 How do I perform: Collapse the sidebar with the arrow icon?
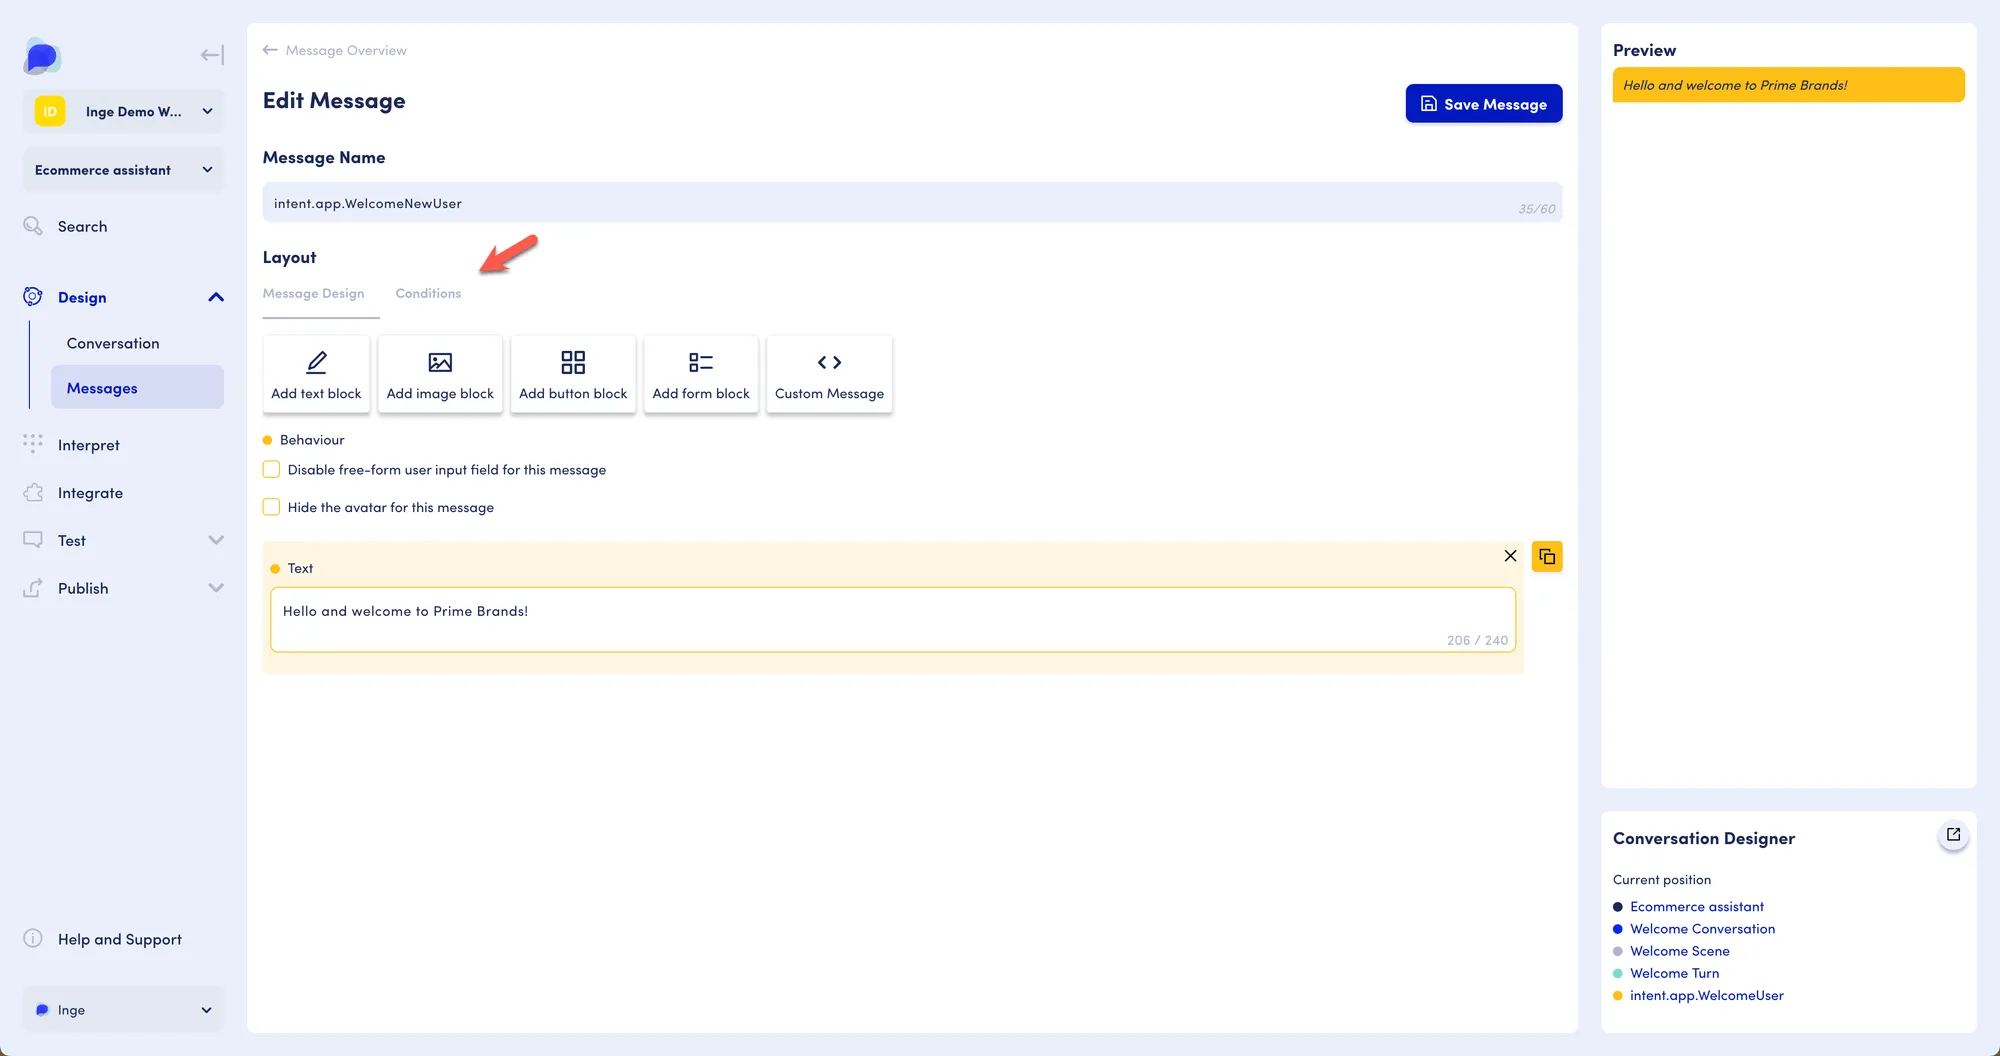[212, 55]
